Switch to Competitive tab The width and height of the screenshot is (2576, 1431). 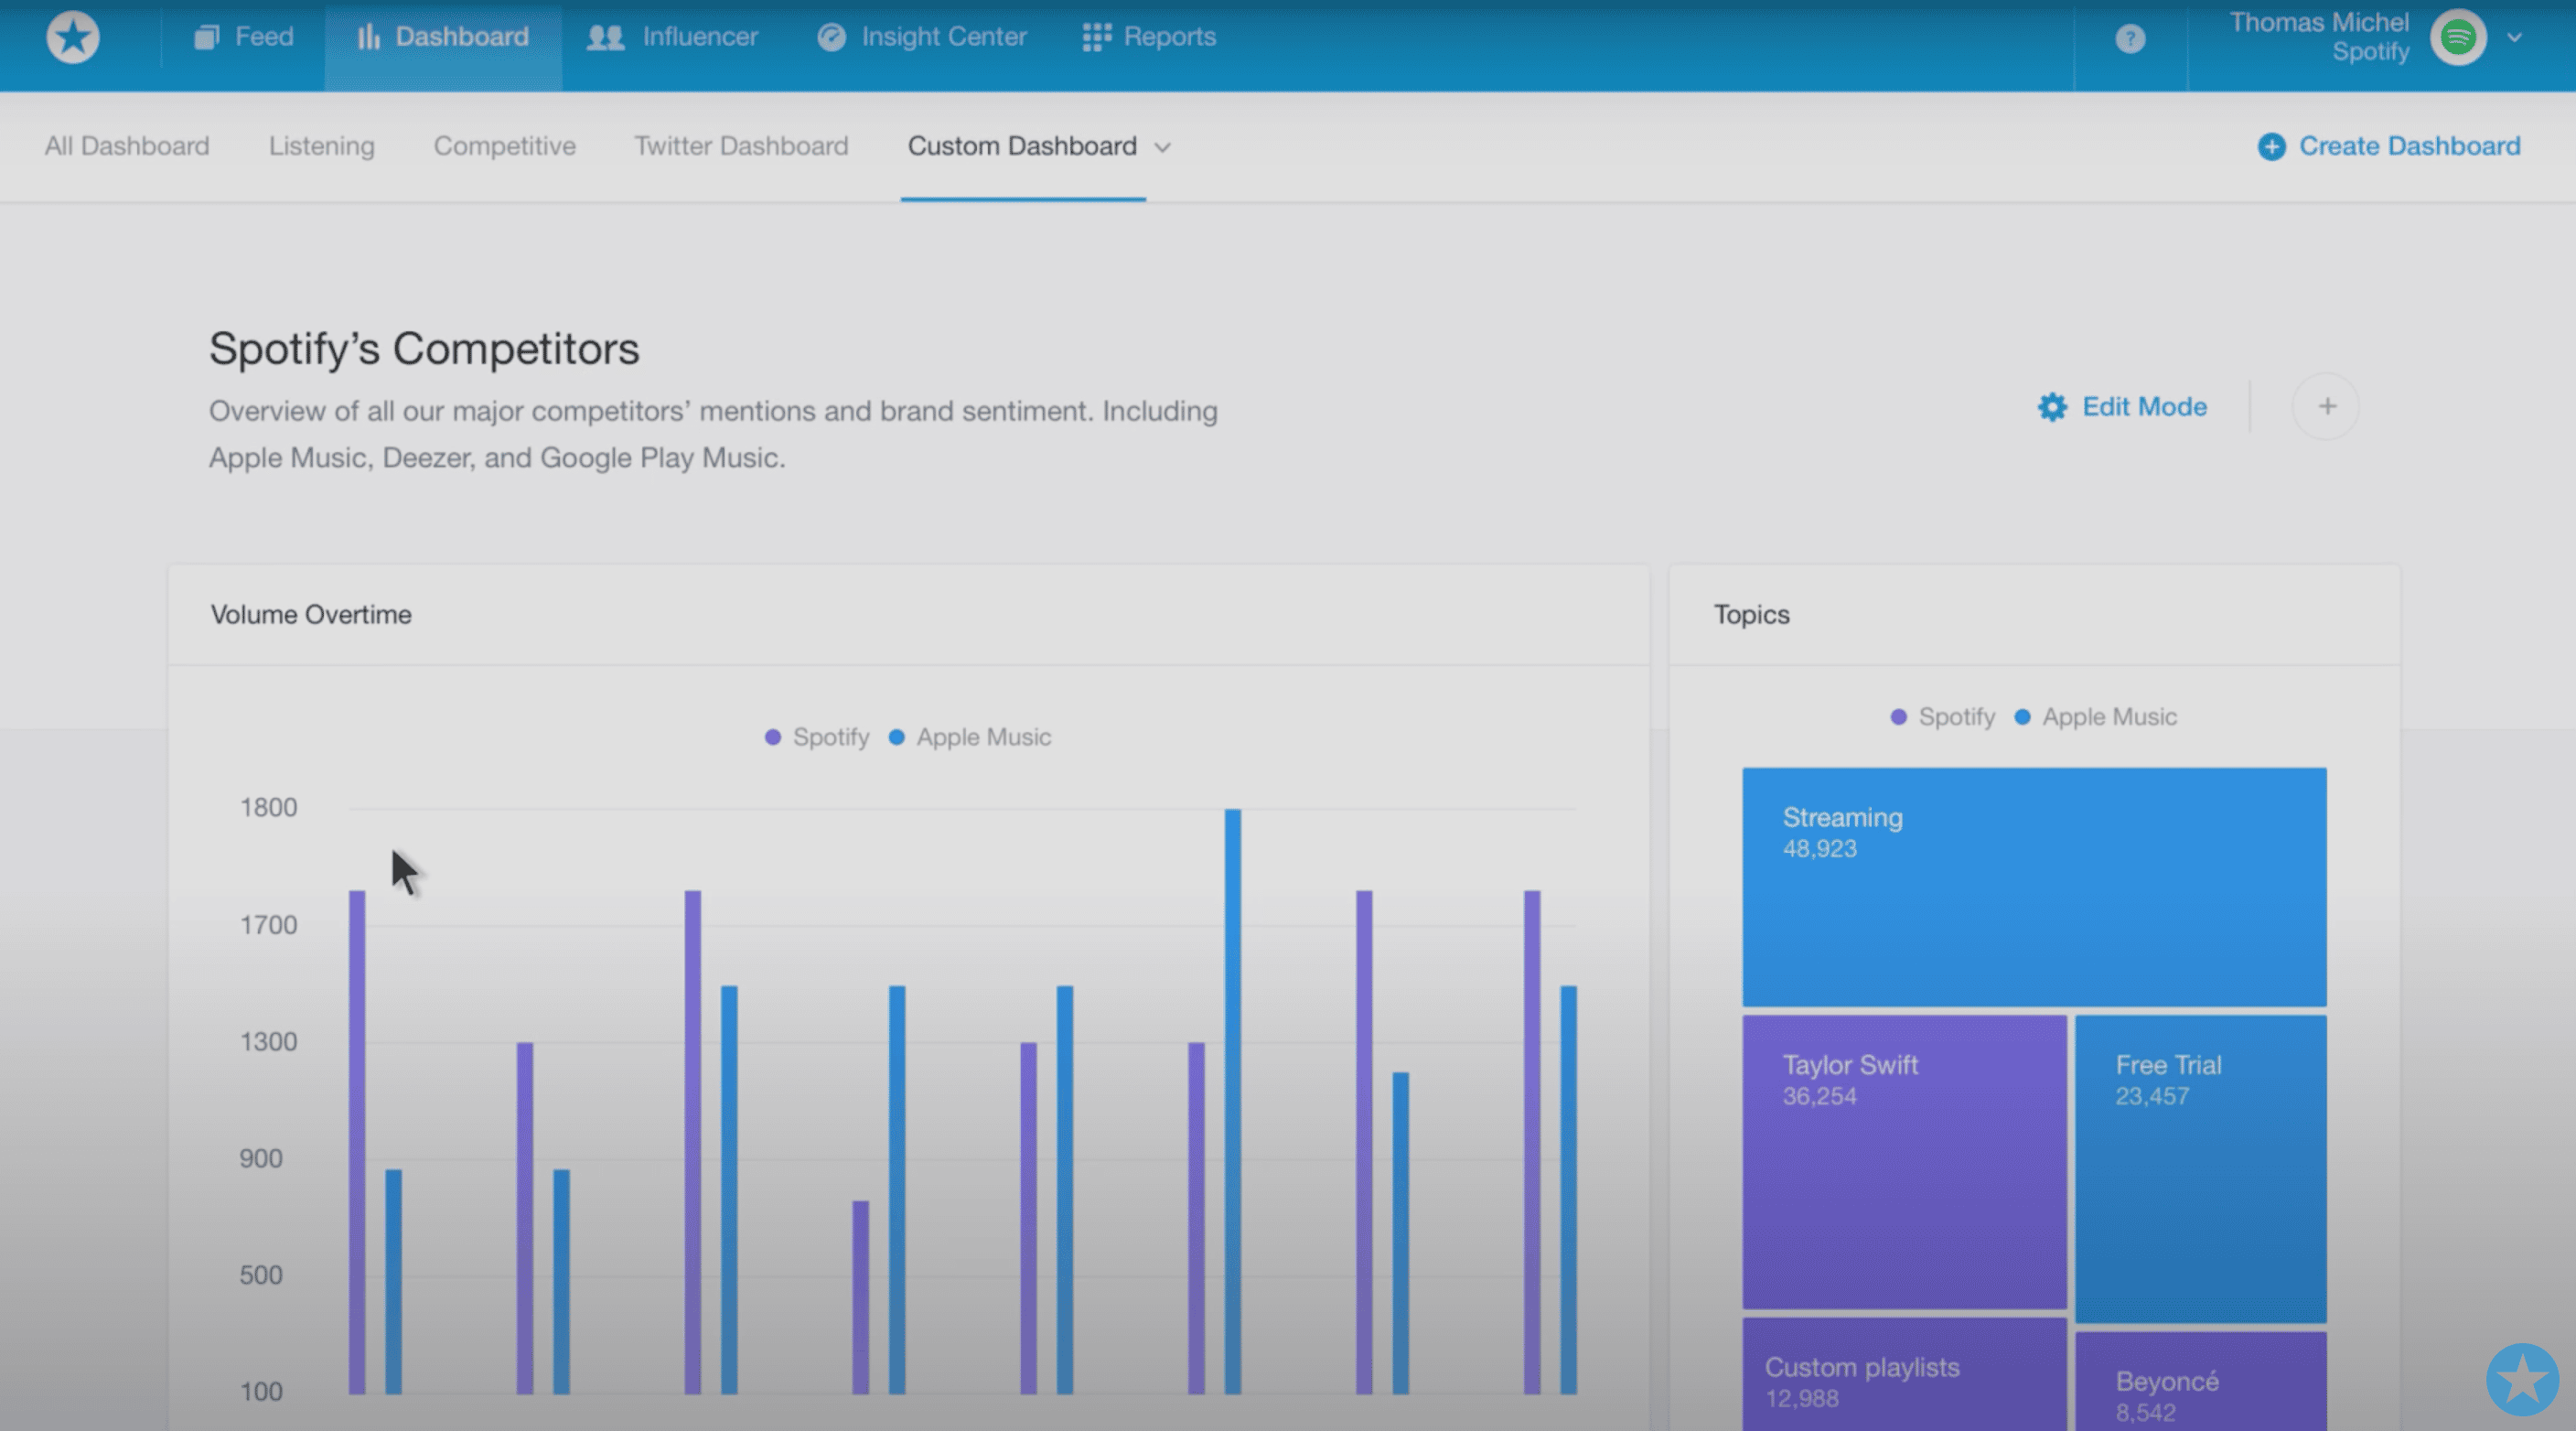[504, 146]
